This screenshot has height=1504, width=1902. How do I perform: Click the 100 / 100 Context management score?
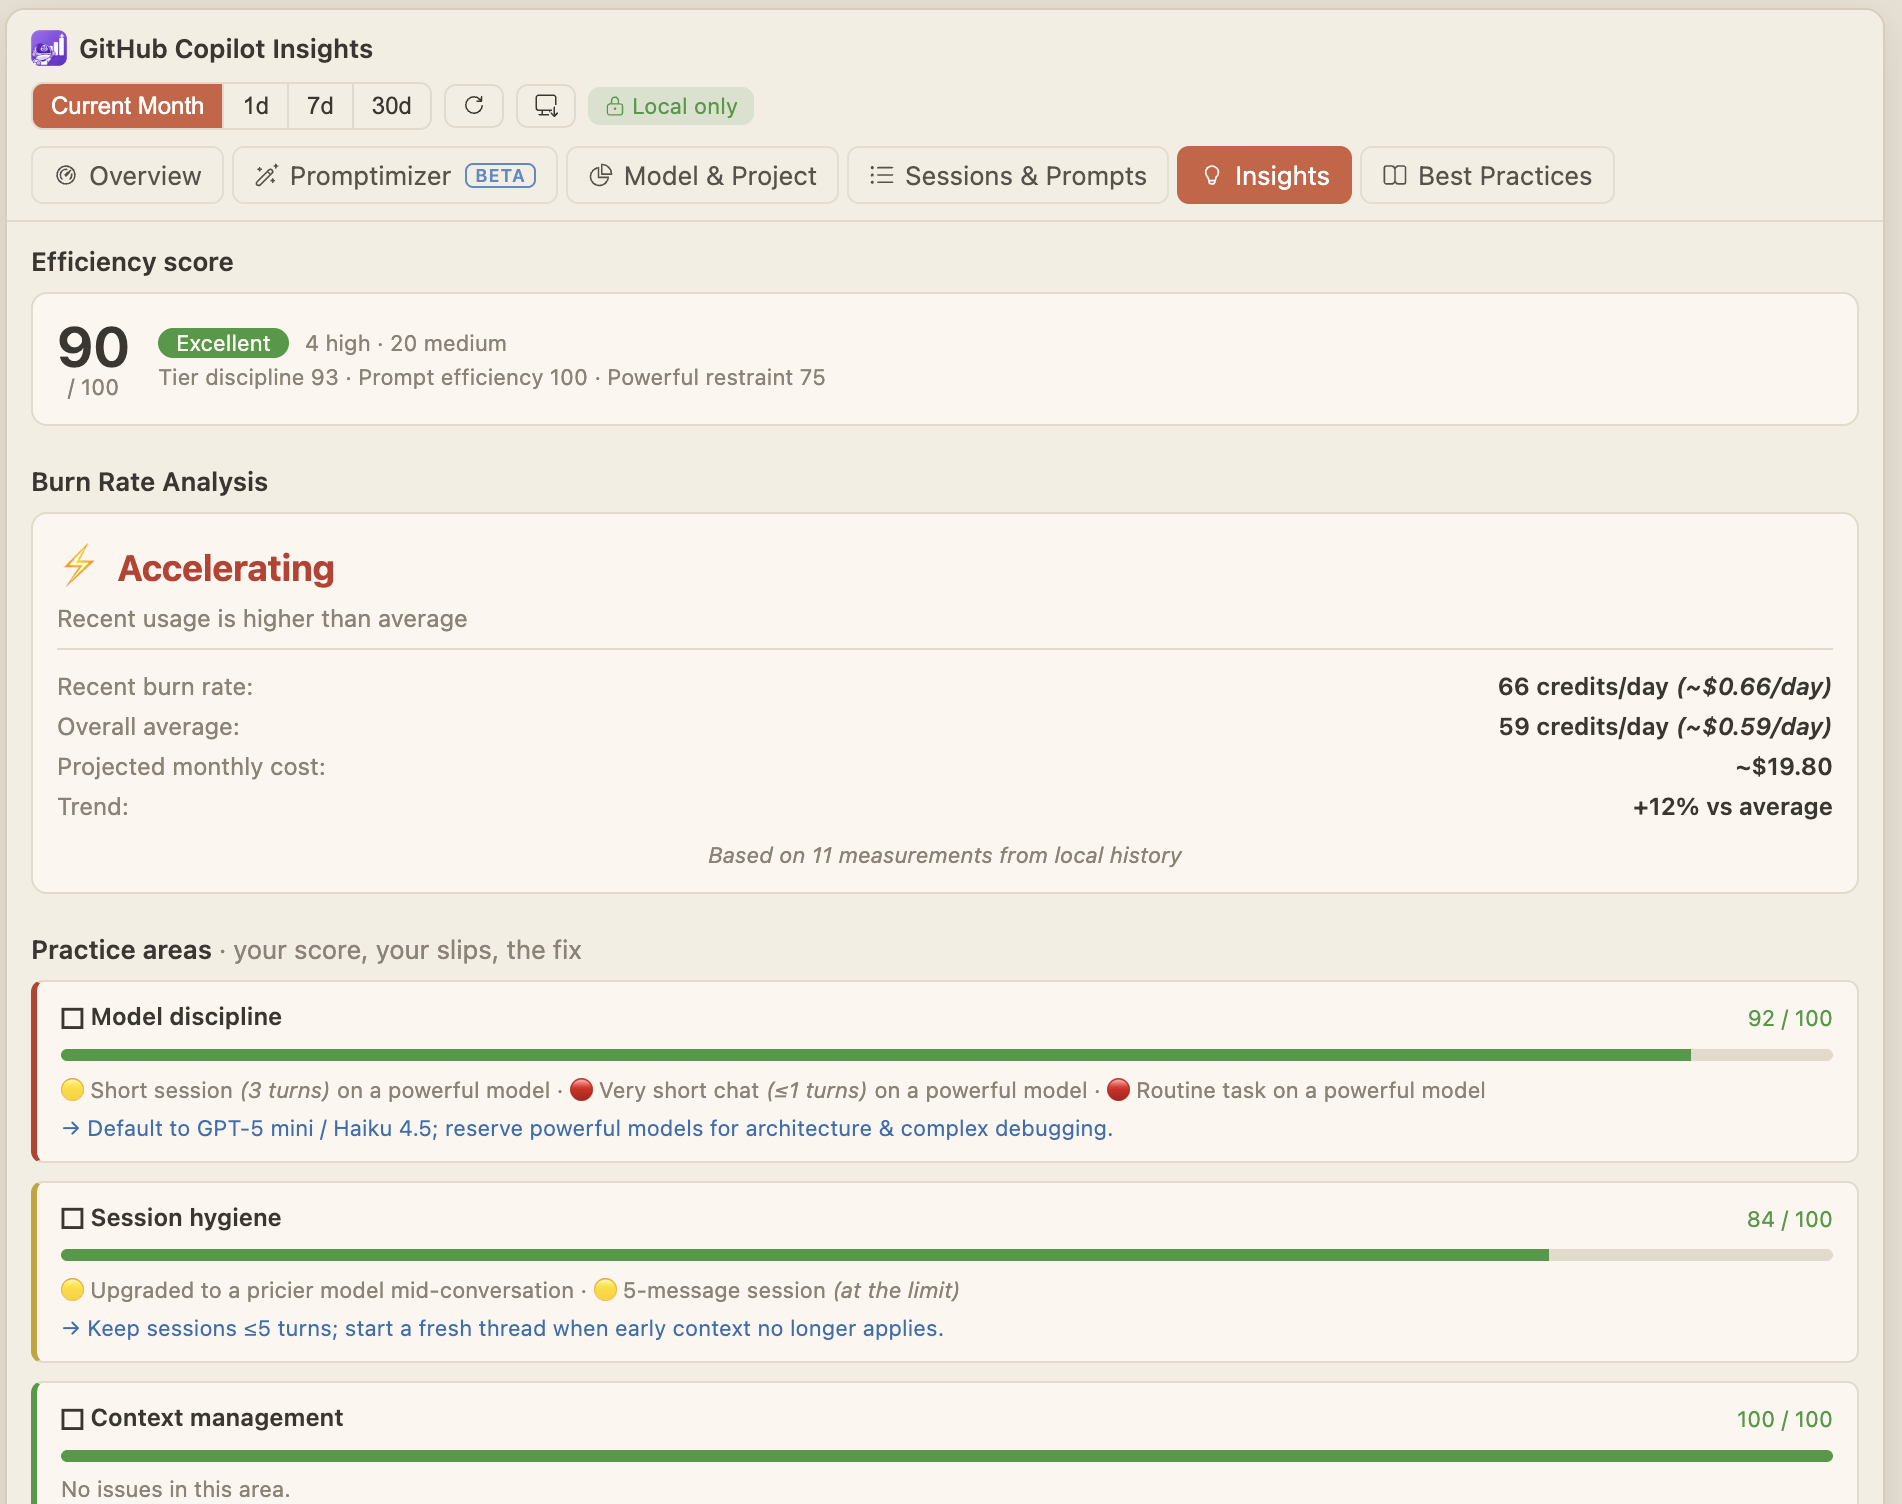(x=1784, y=1419)
